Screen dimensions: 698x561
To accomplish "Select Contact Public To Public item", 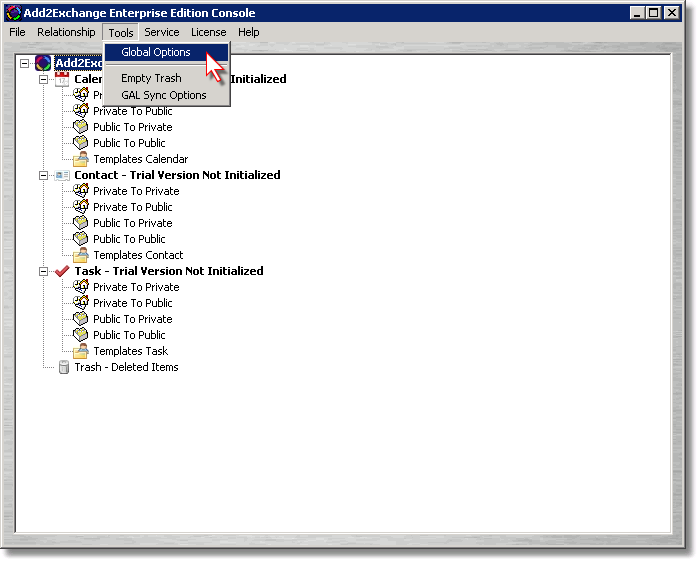I will 129,240.
